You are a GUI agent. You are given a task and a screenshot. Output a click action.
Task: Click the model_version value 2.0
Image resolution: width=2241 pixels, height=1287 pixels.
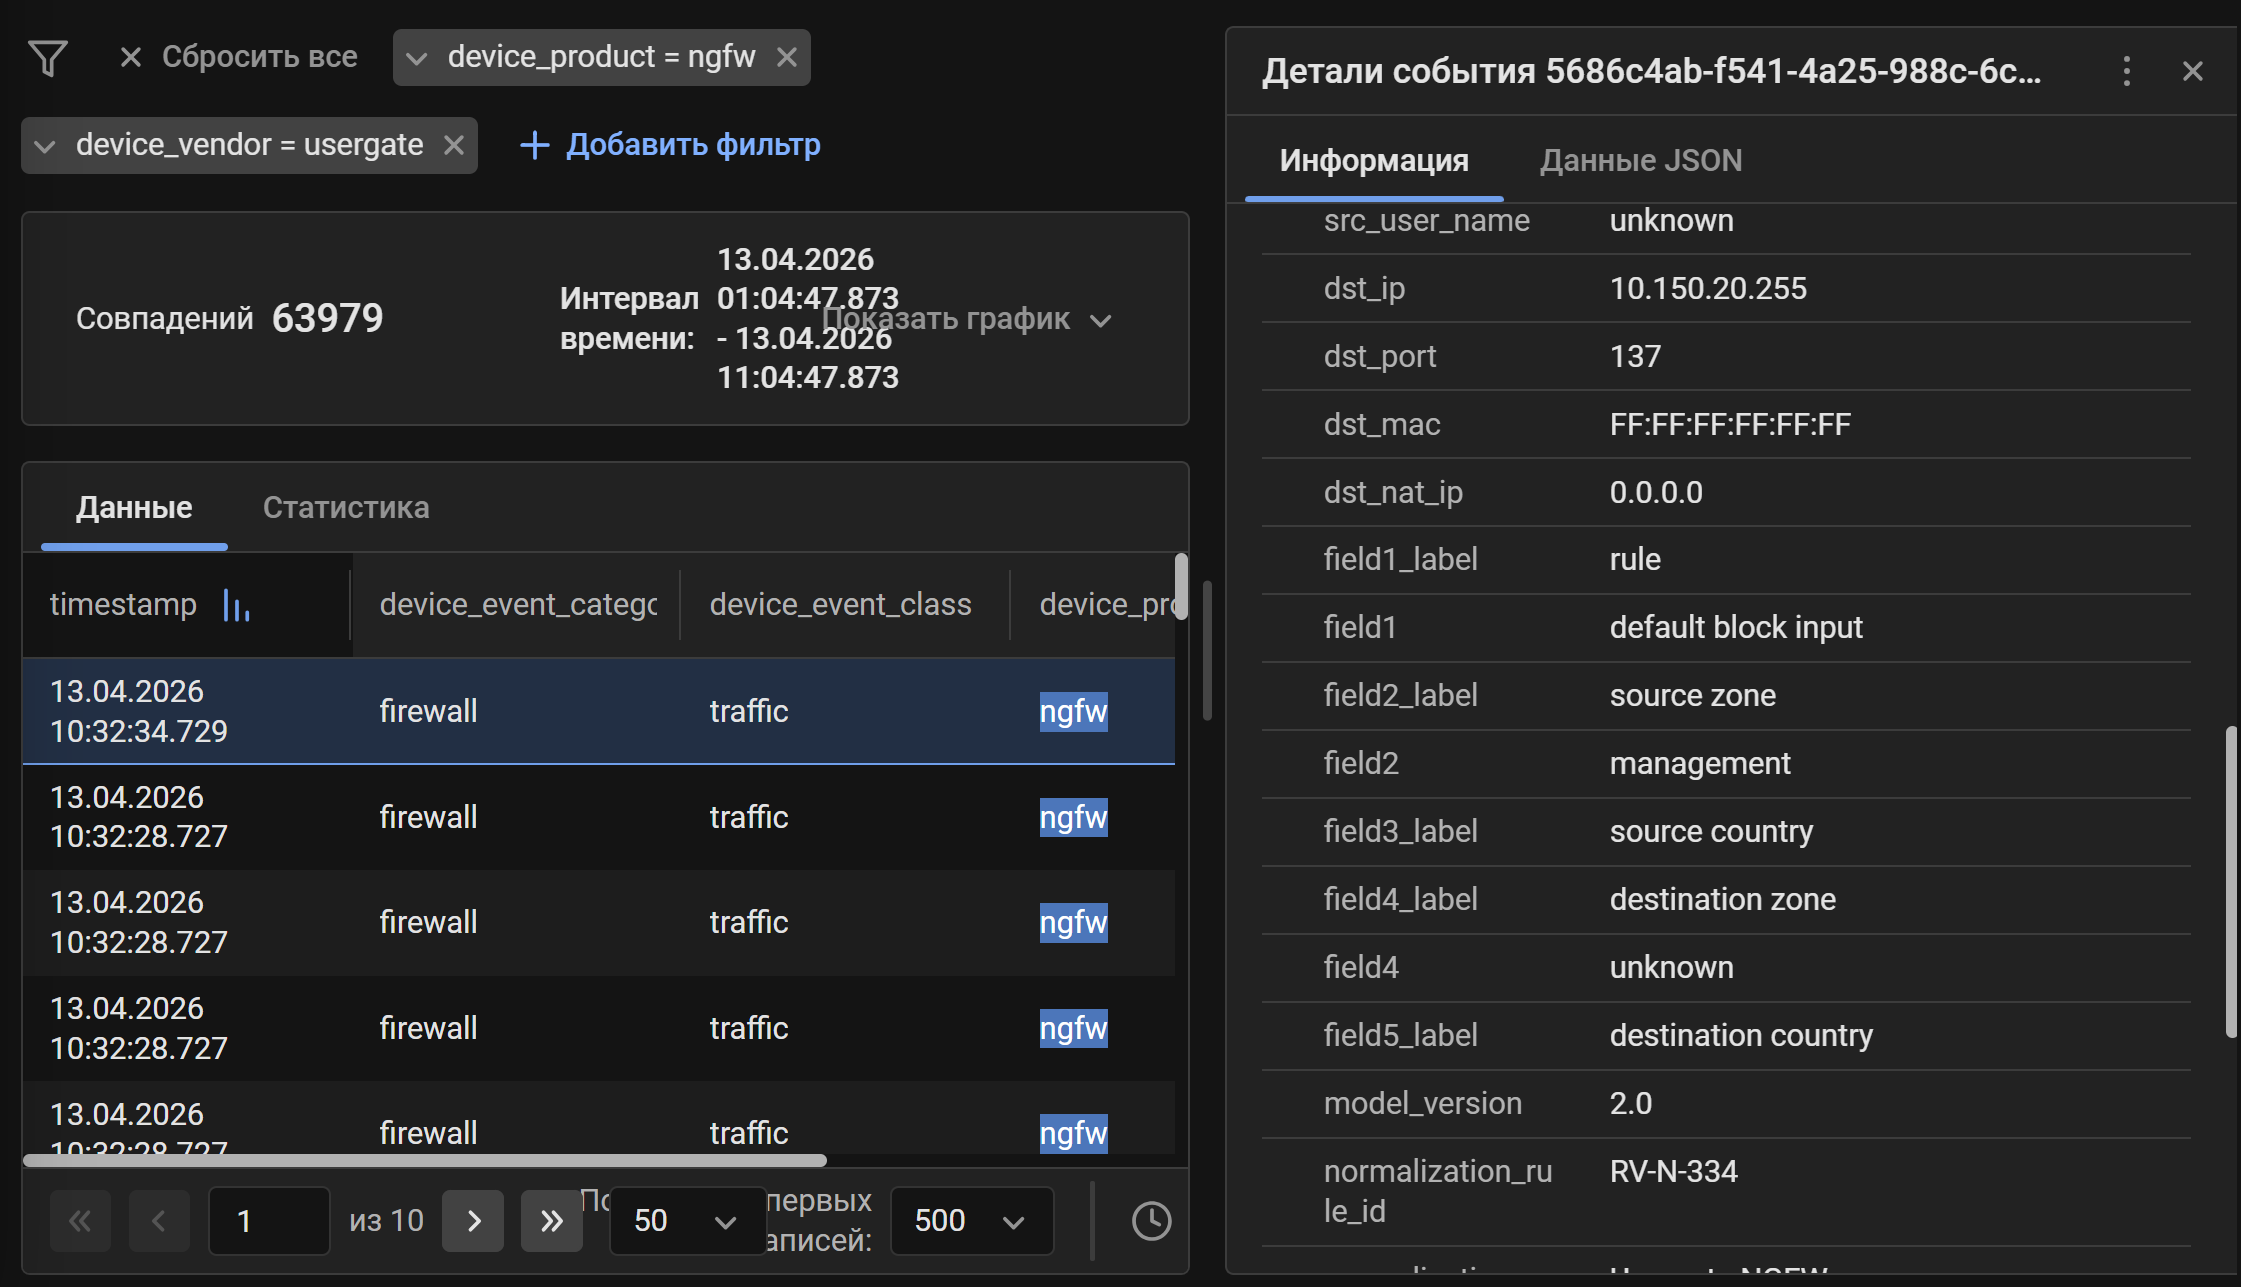1631,1103
